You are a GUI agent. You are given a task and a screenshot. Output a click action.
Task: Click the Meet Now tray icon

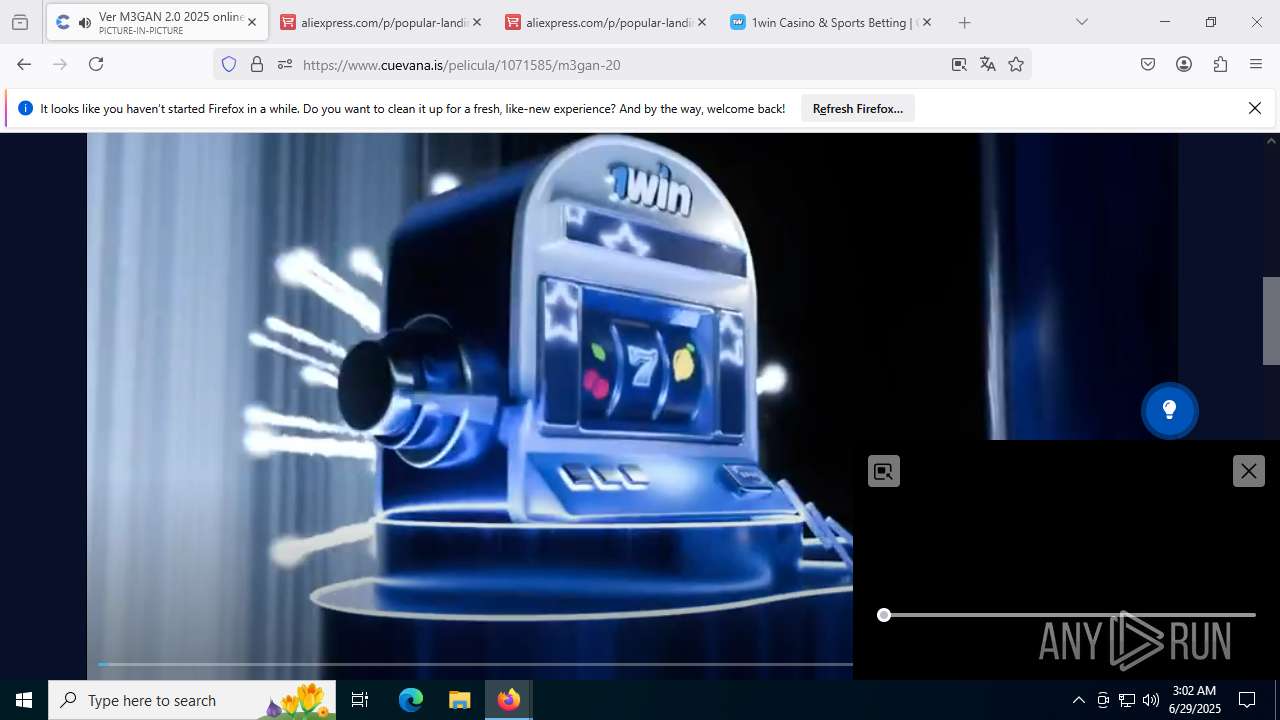1103,700
